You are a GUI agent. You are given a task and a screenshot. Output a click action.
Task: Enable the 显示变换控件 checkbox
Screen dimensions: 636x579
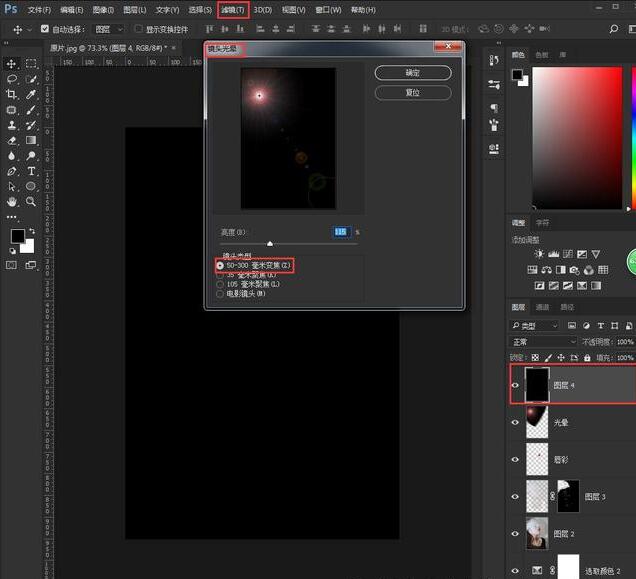pyautogui.click(x=138, y=30)
